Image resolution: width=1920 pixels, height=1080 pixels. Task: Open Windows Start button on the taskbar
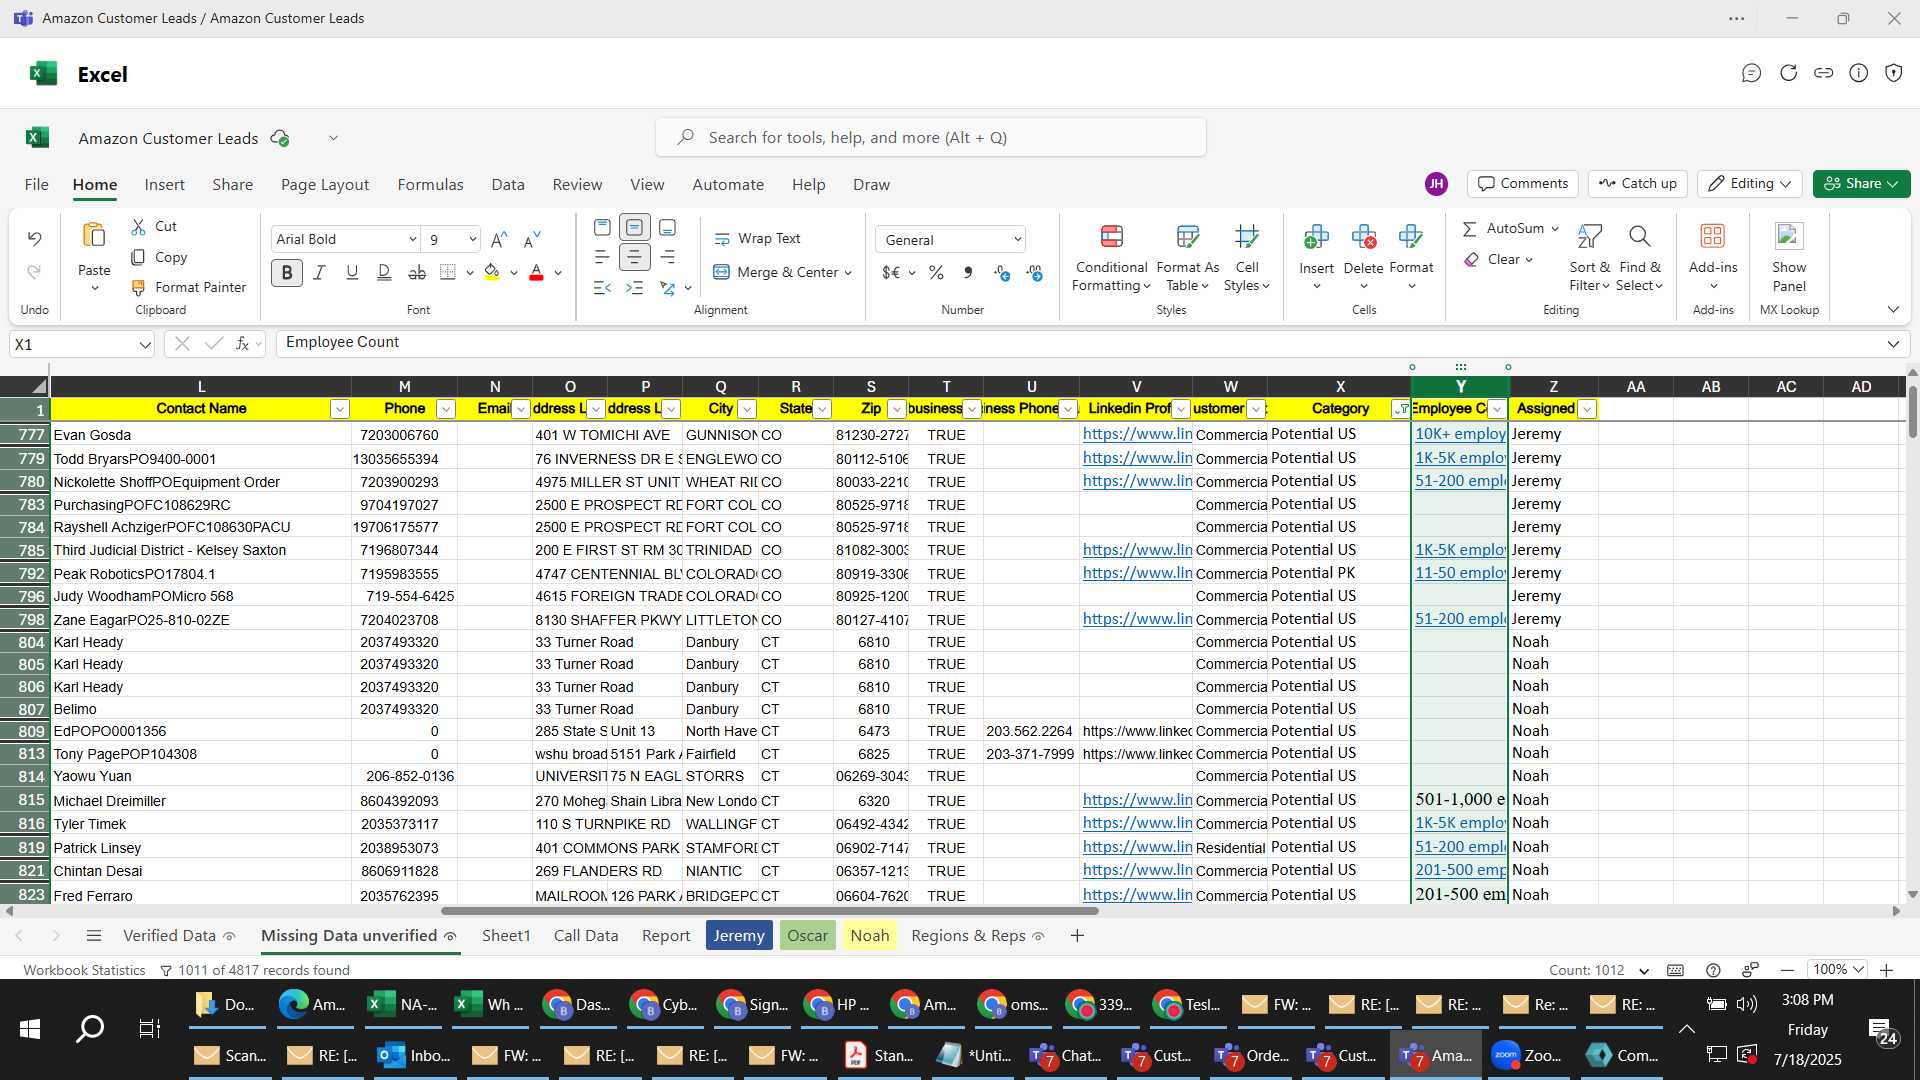coord(30,1028)
